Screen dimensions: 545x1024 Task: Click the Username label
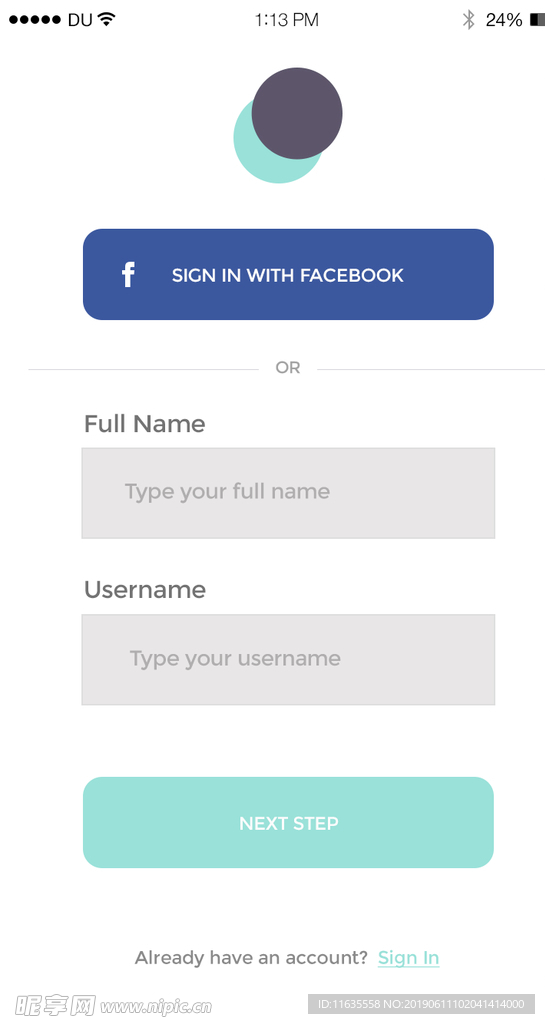click(x=145, y=590)
